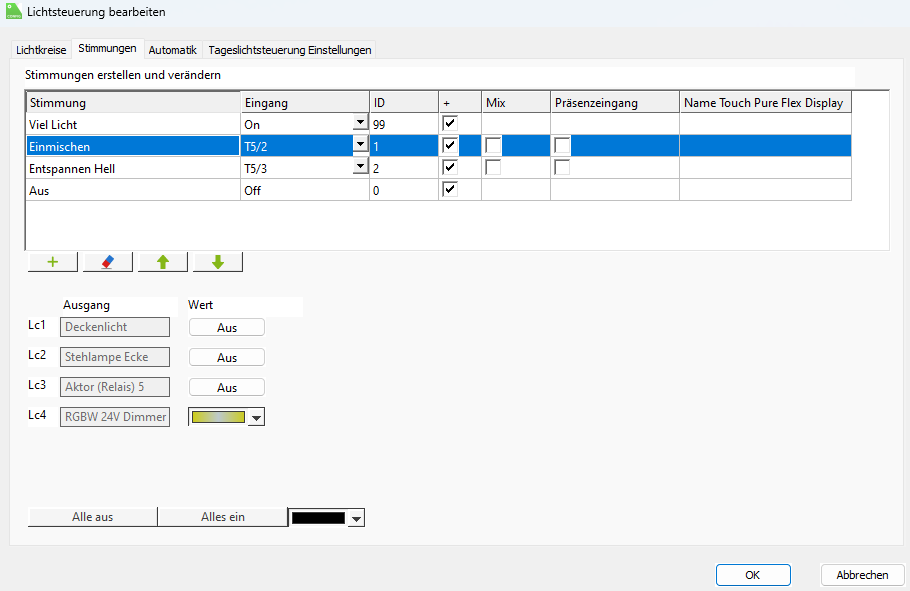
Task: Go to the Automatik tab
Action: click(172, 49)
